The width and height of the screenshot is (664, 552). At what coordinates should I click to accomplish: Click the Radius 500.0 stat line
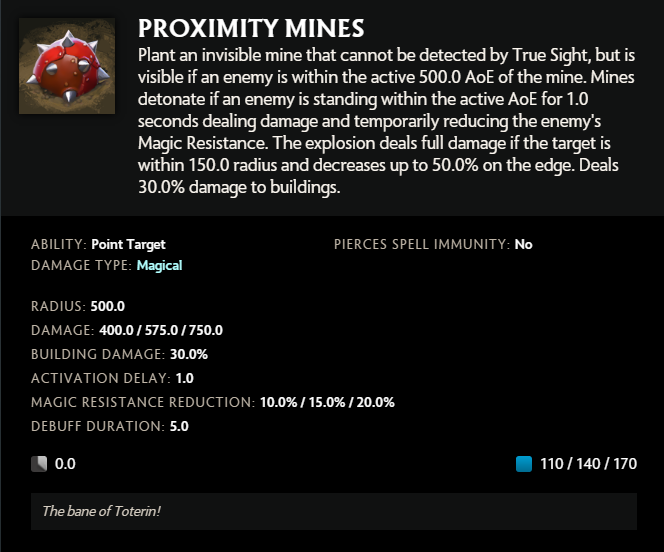point(78,306)
